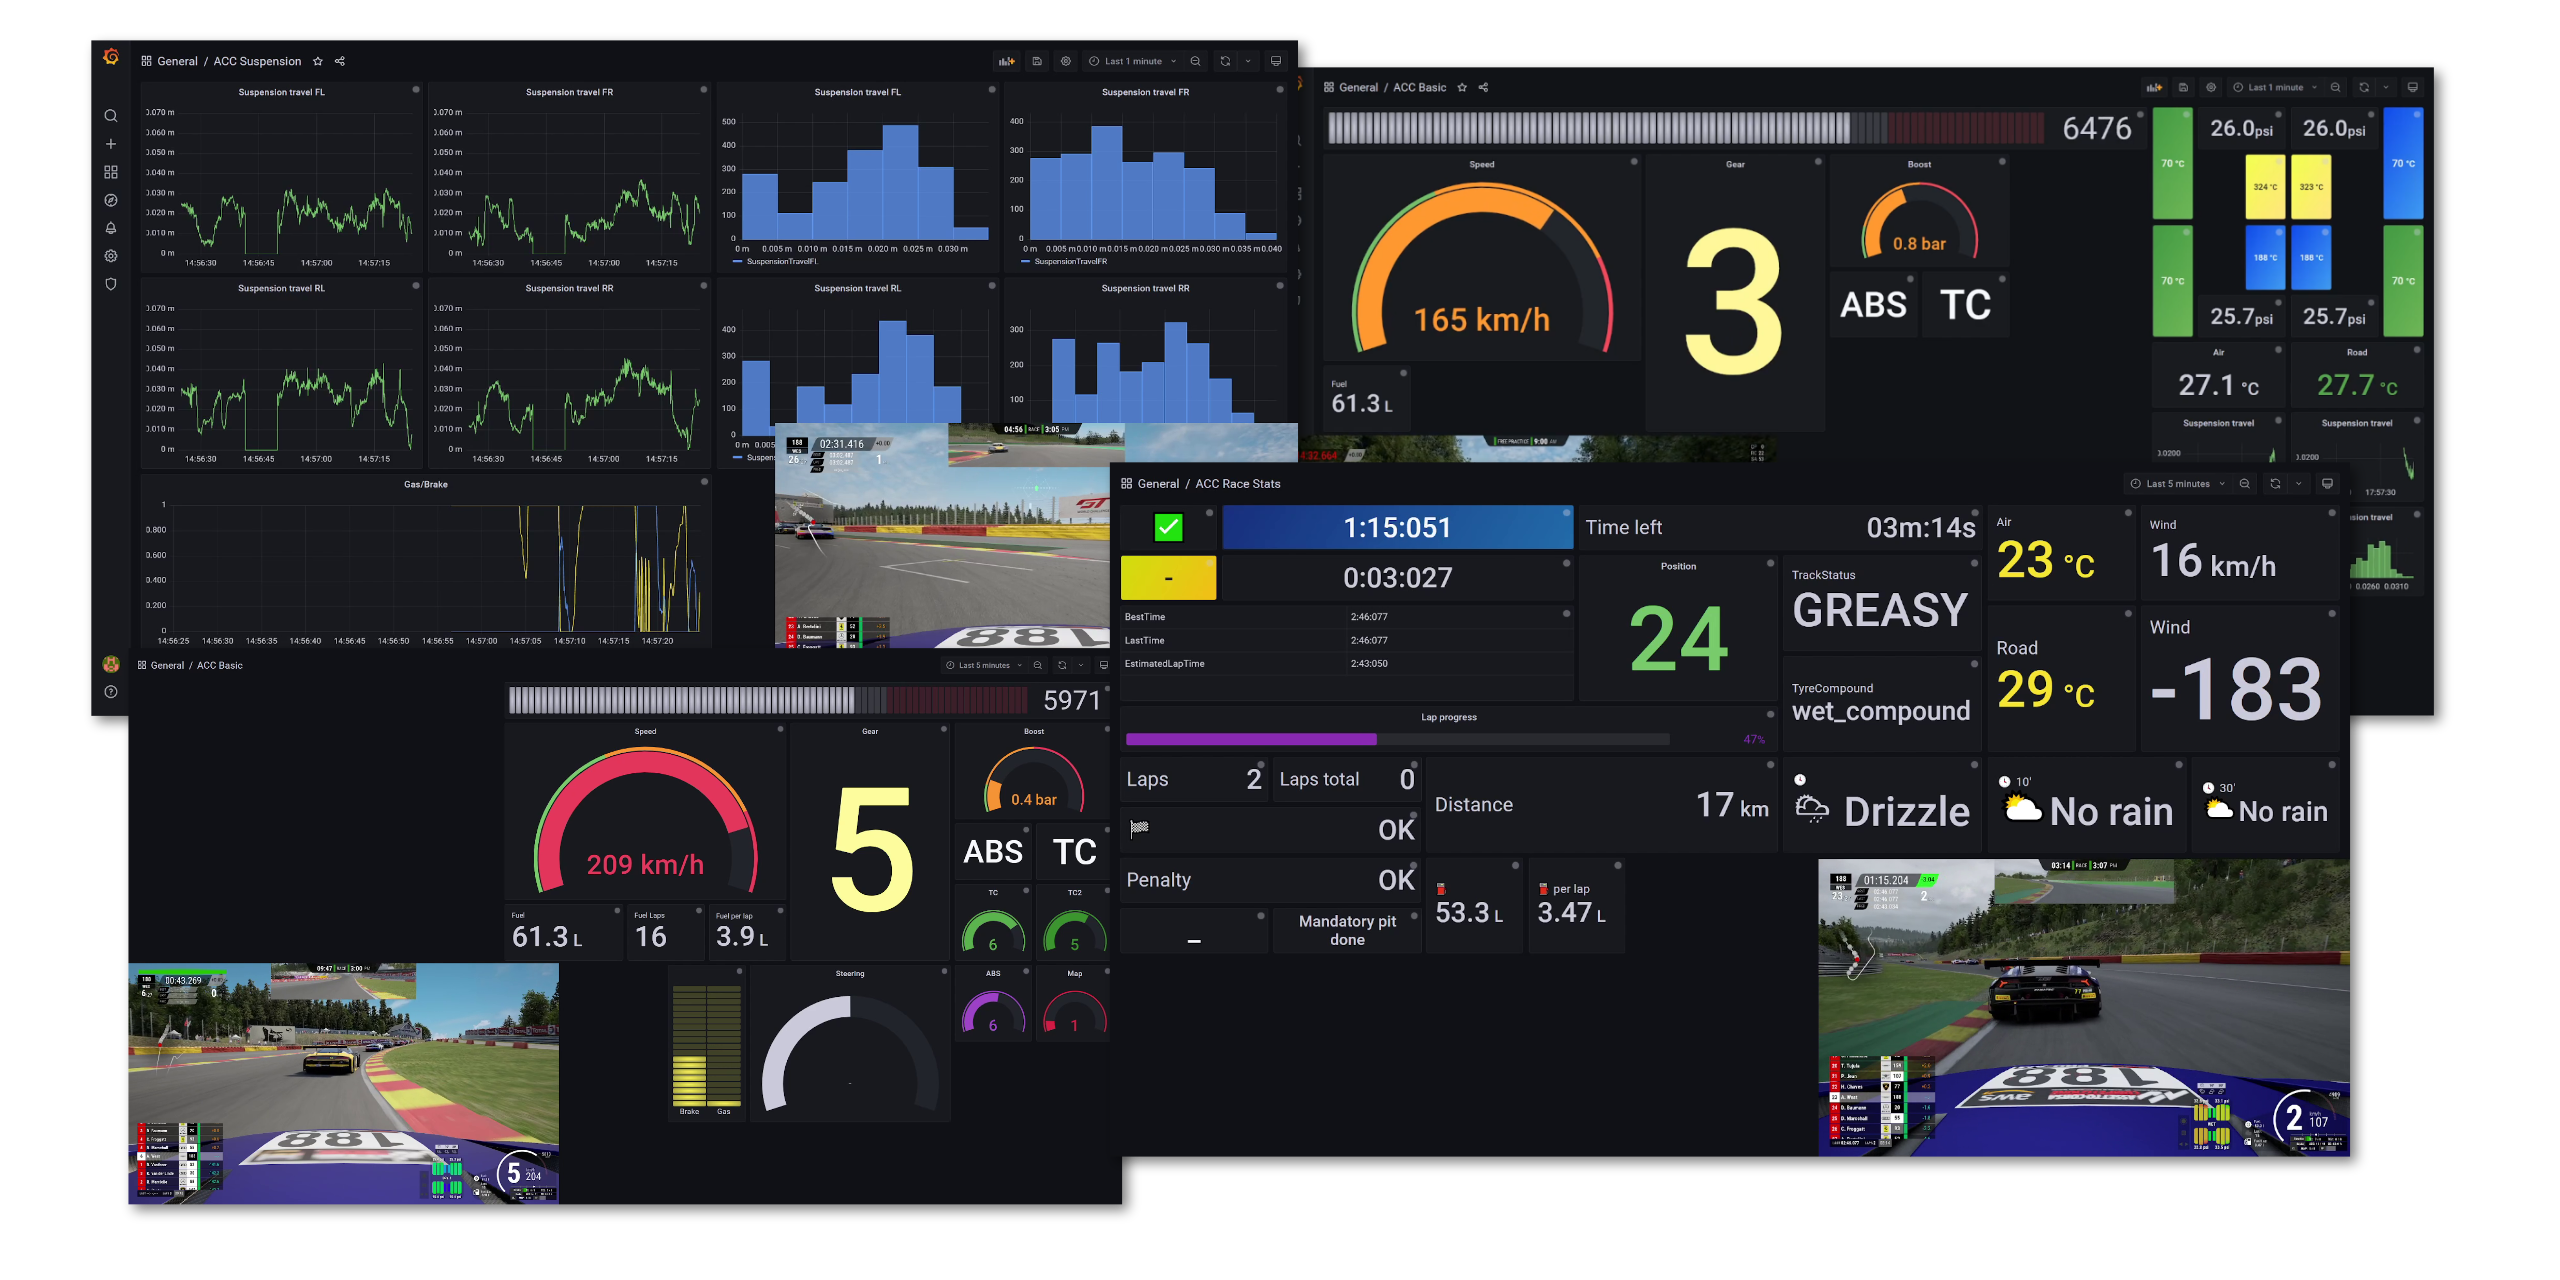Drag the lap progress bar slider
Screen dimensions: 2560x1280
(x=1381, y=740)
